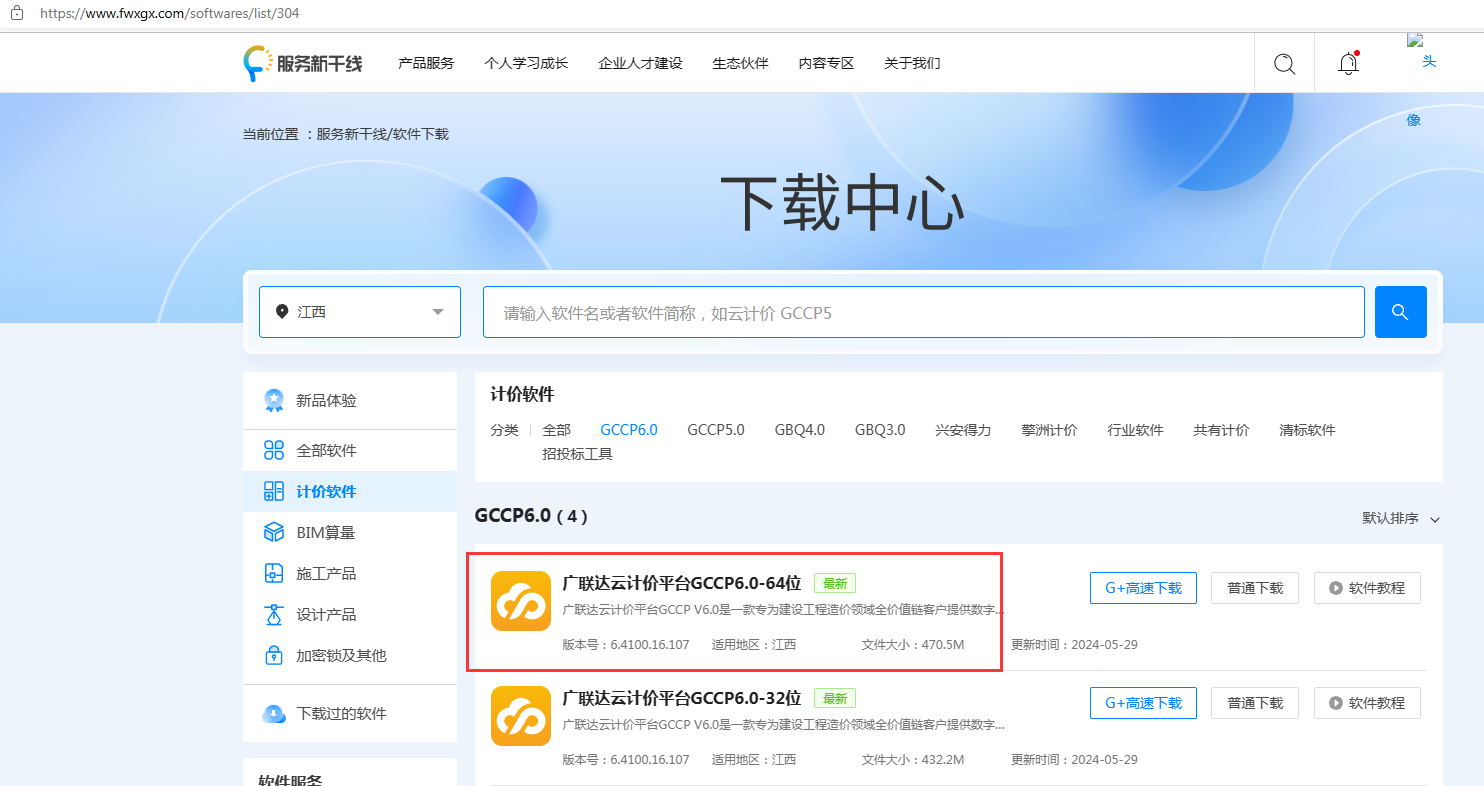The height and width of the screenshot is (786, 1484).
Task: Select the GCCP5.0 category filter
Action: tap(716, 430)
